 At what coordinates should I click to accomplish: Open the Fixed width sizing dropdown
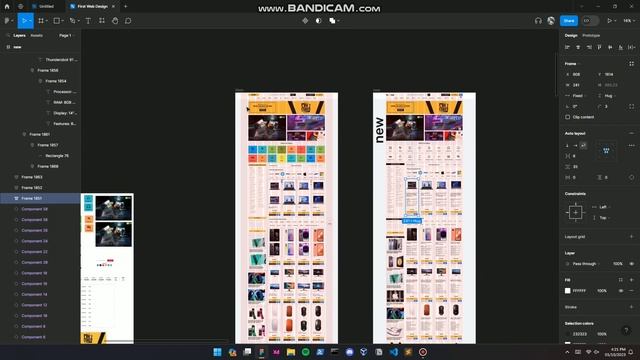pyautogui.click(x=576, y=96)
